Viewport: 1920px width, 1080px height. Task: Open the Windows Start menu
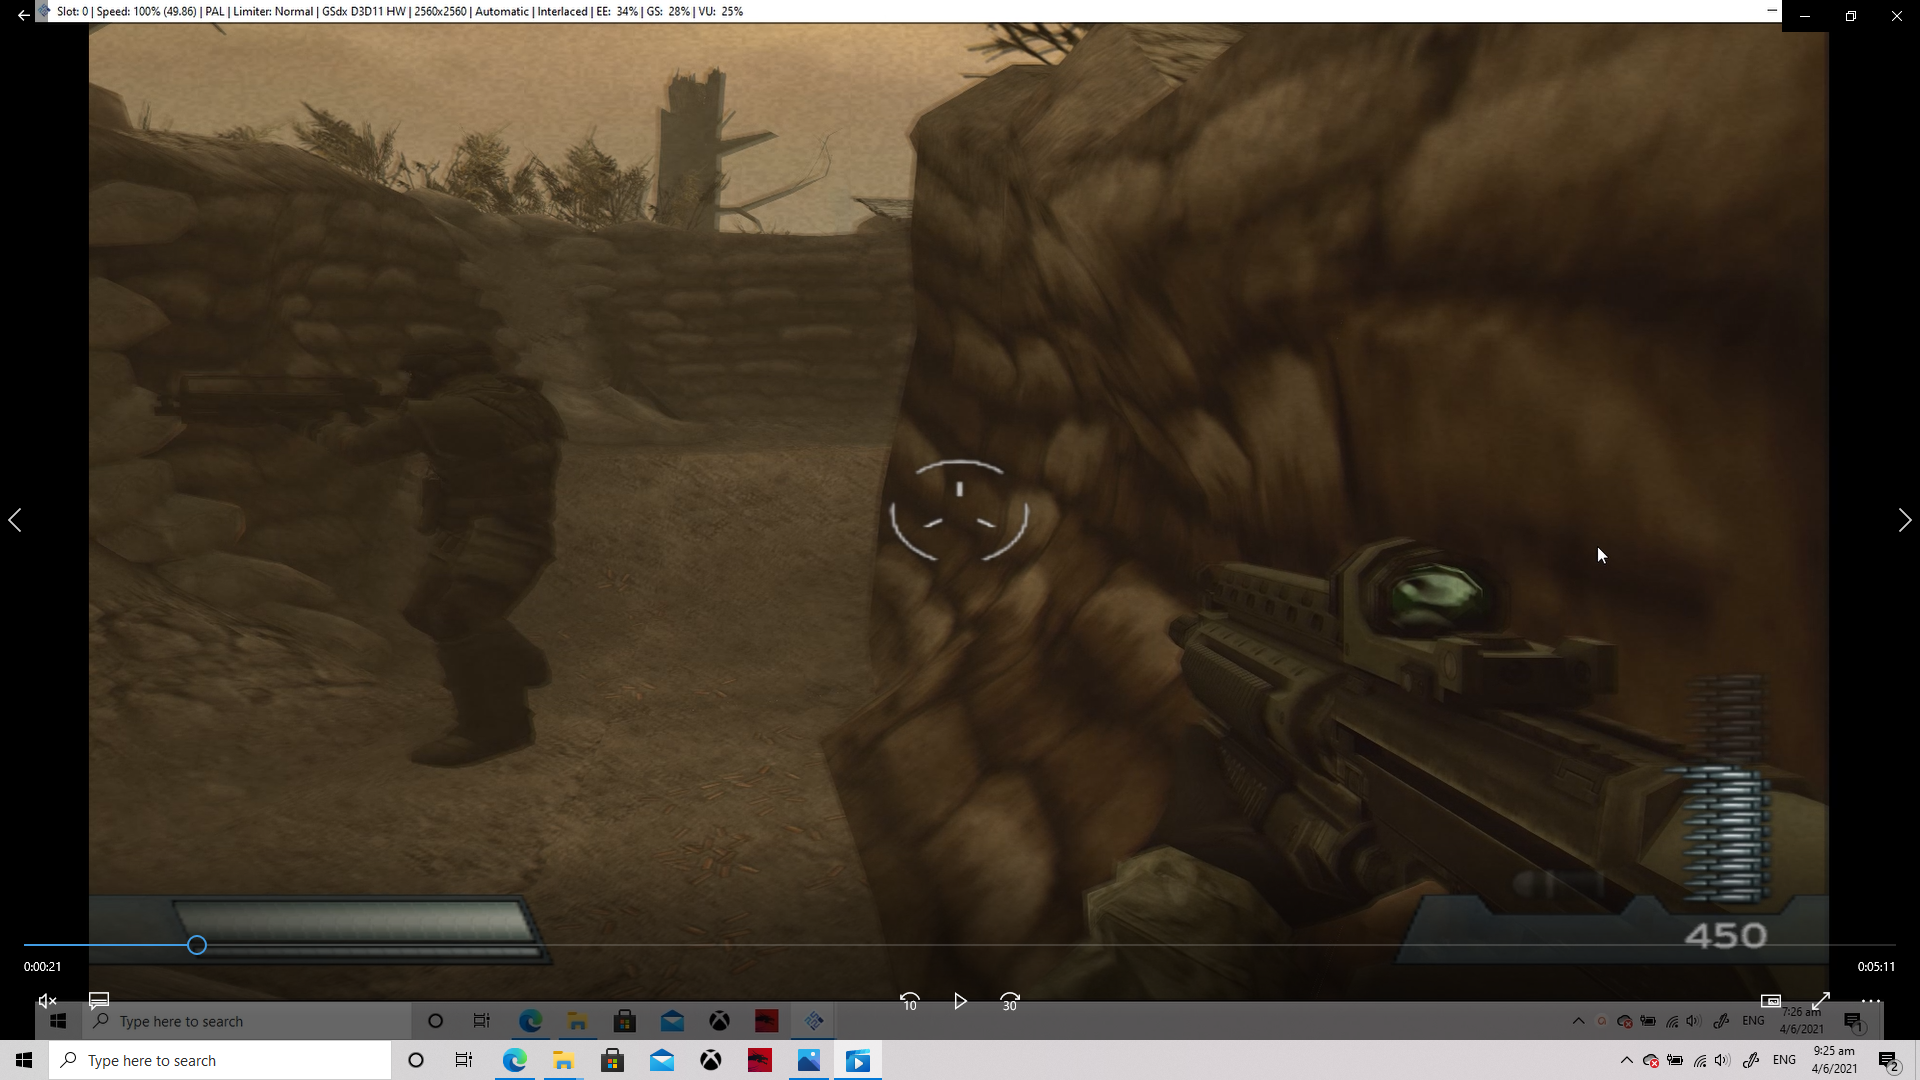pos(24,1060)
